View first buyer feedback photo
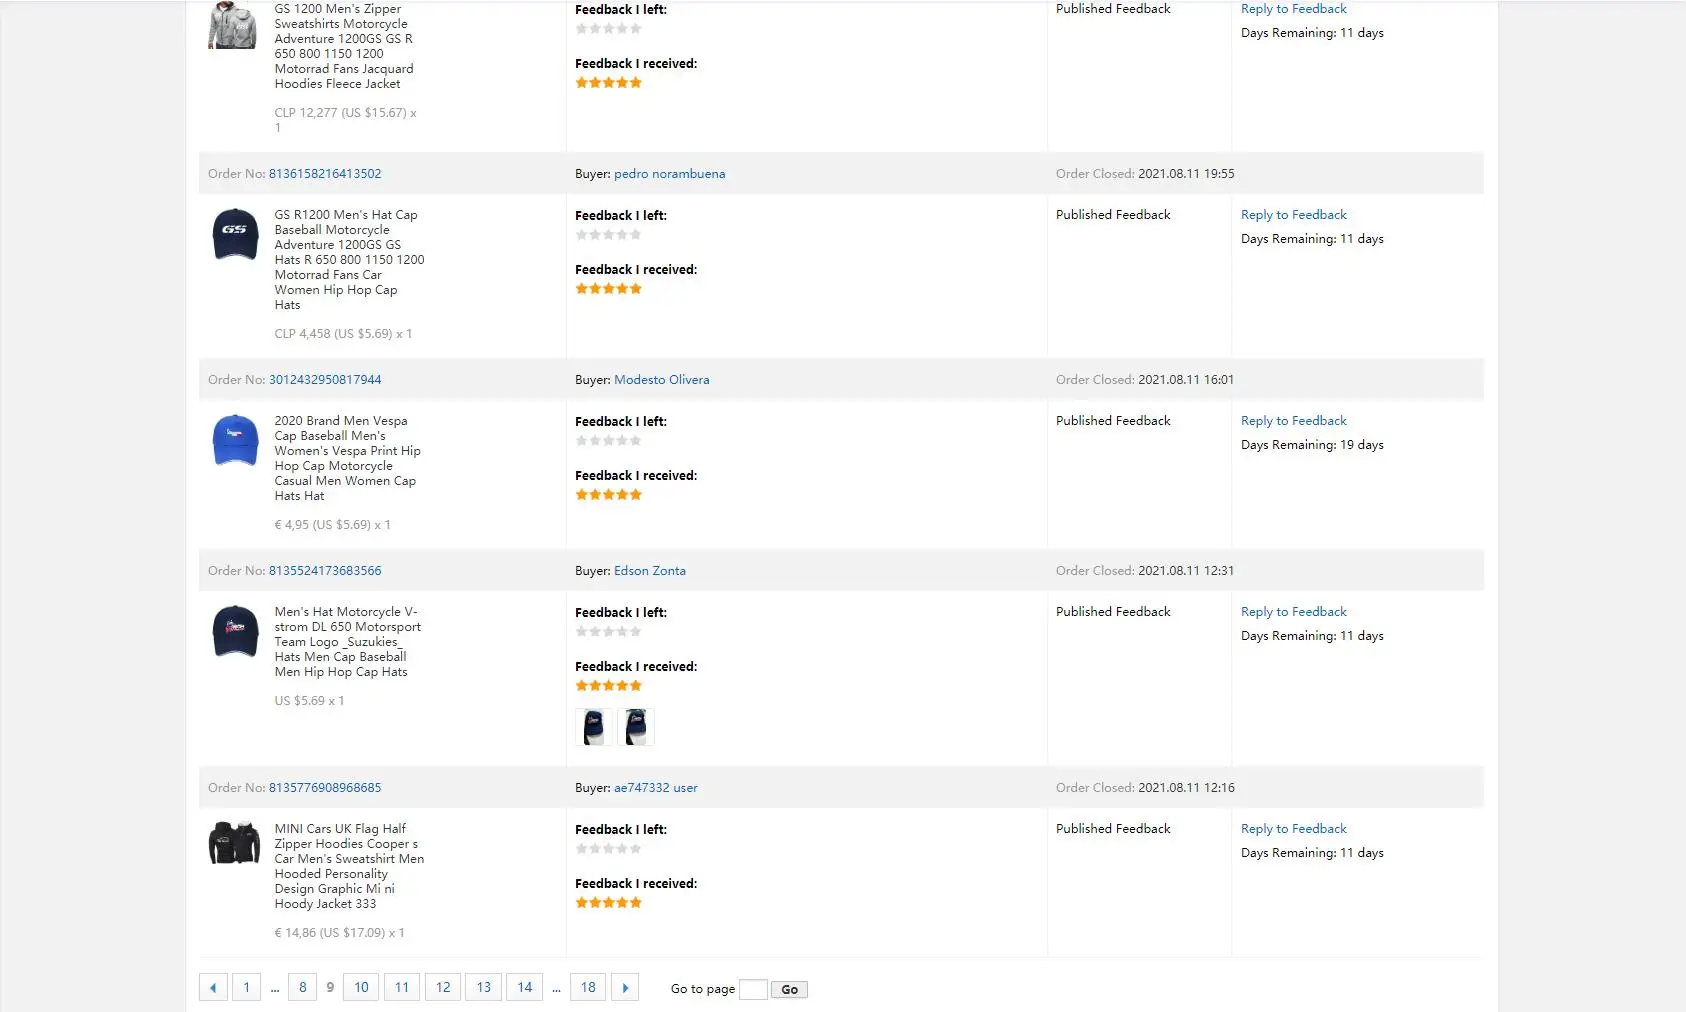The image size is (1686, 1012). coord(594,727)
